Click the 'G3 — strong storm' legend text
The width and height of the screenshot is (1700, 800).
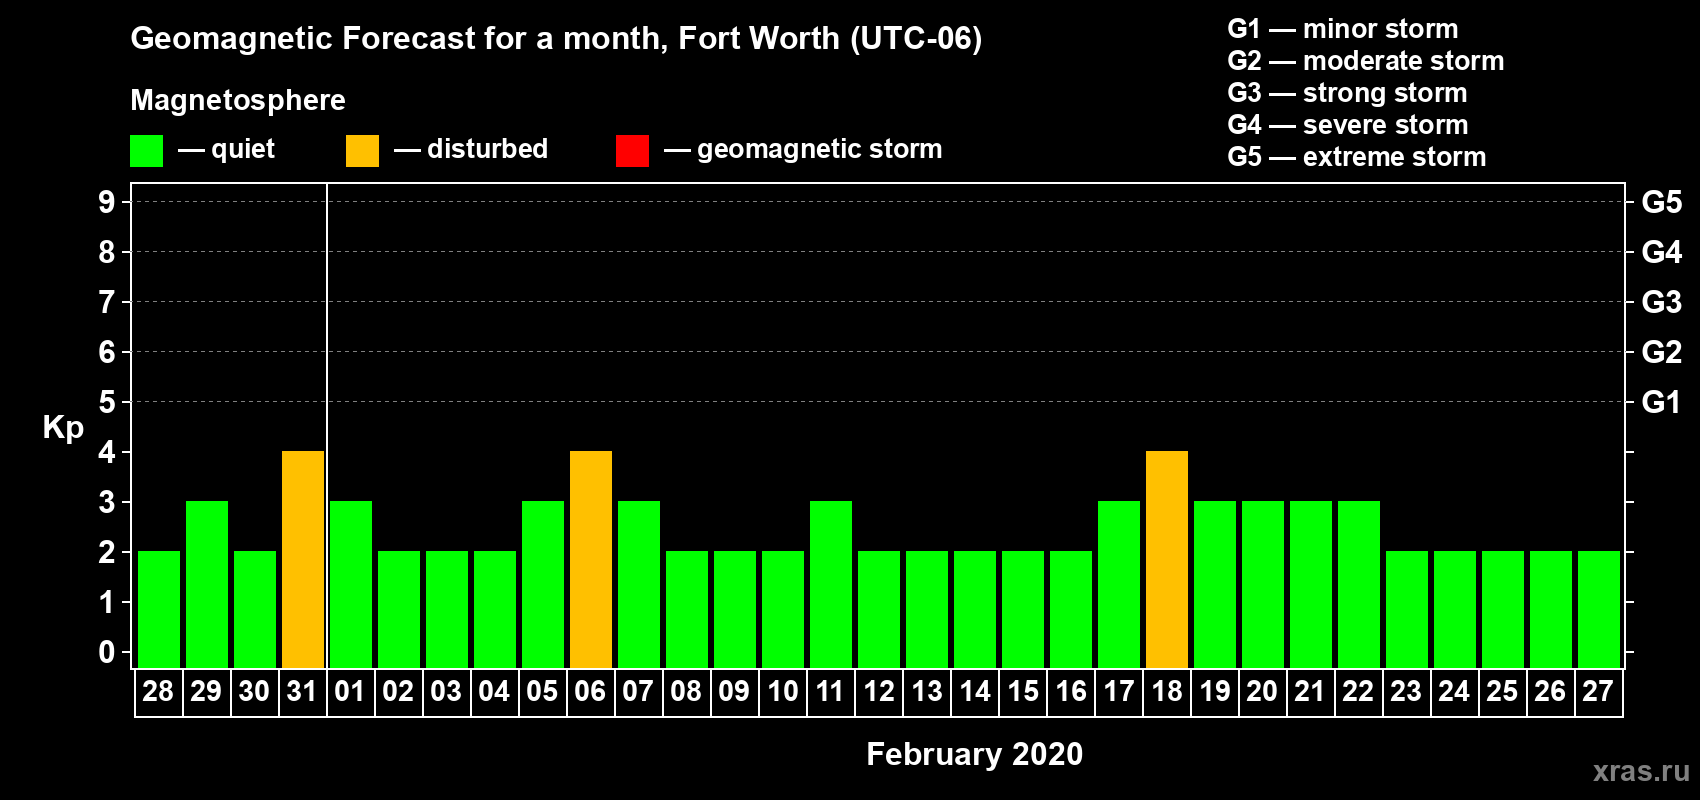1347,93
